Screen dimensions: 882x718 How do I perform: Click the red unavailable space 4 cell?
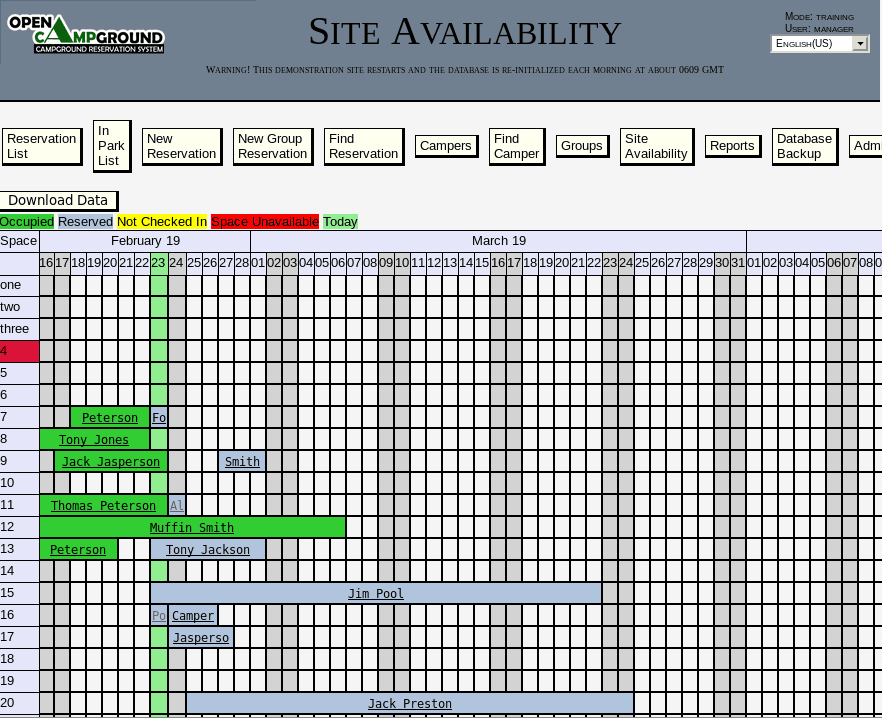[x=20, y=351]
